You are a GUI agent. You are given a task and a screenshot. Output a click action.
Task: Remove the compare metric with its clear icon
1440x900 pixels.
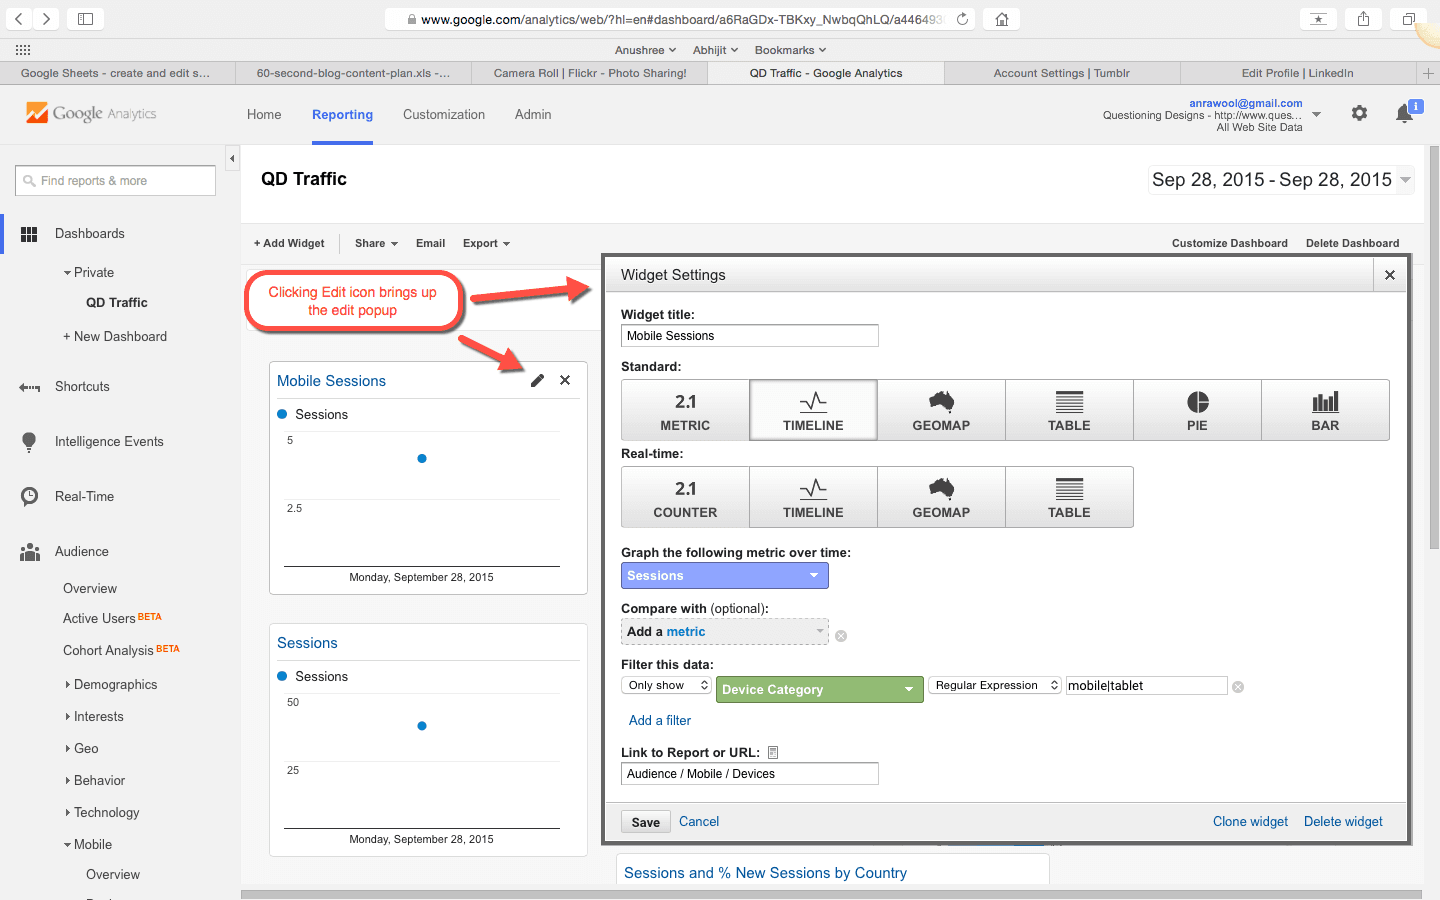pos(841,636)
